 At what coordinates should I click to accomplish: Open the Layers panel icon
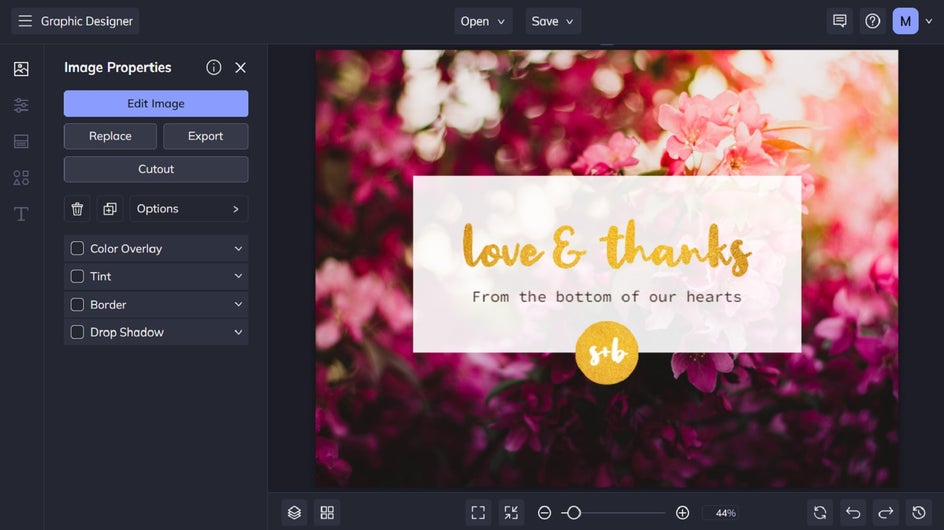click(x=294, y=513)
